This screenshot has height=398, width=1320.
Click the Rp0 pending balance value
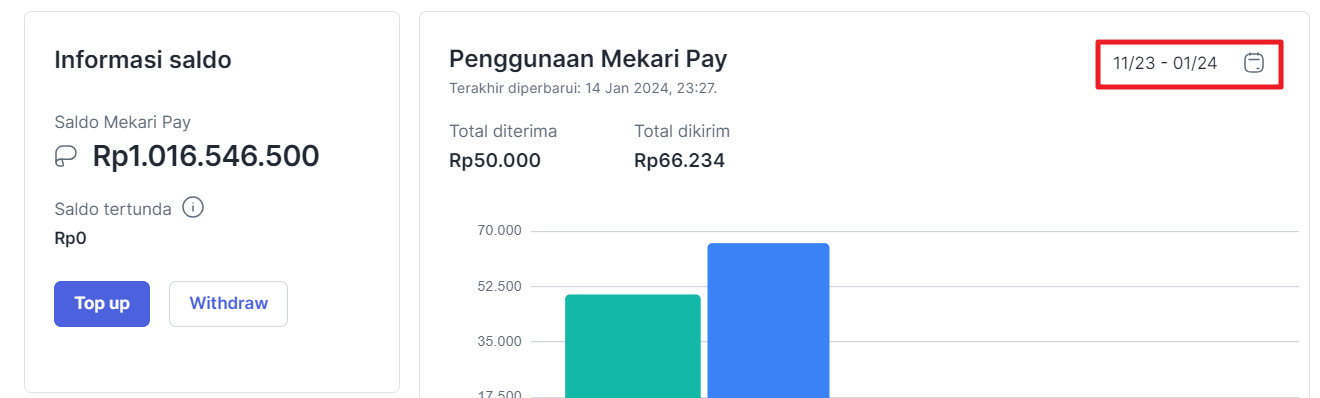[69, 238]
